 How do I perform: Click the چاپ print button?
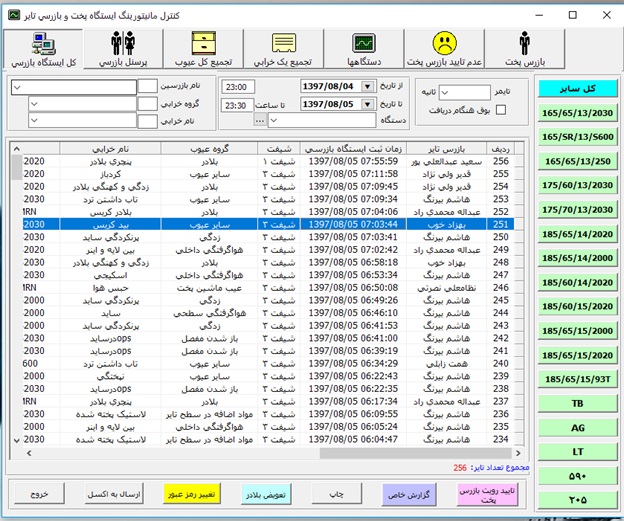point(337,494)
